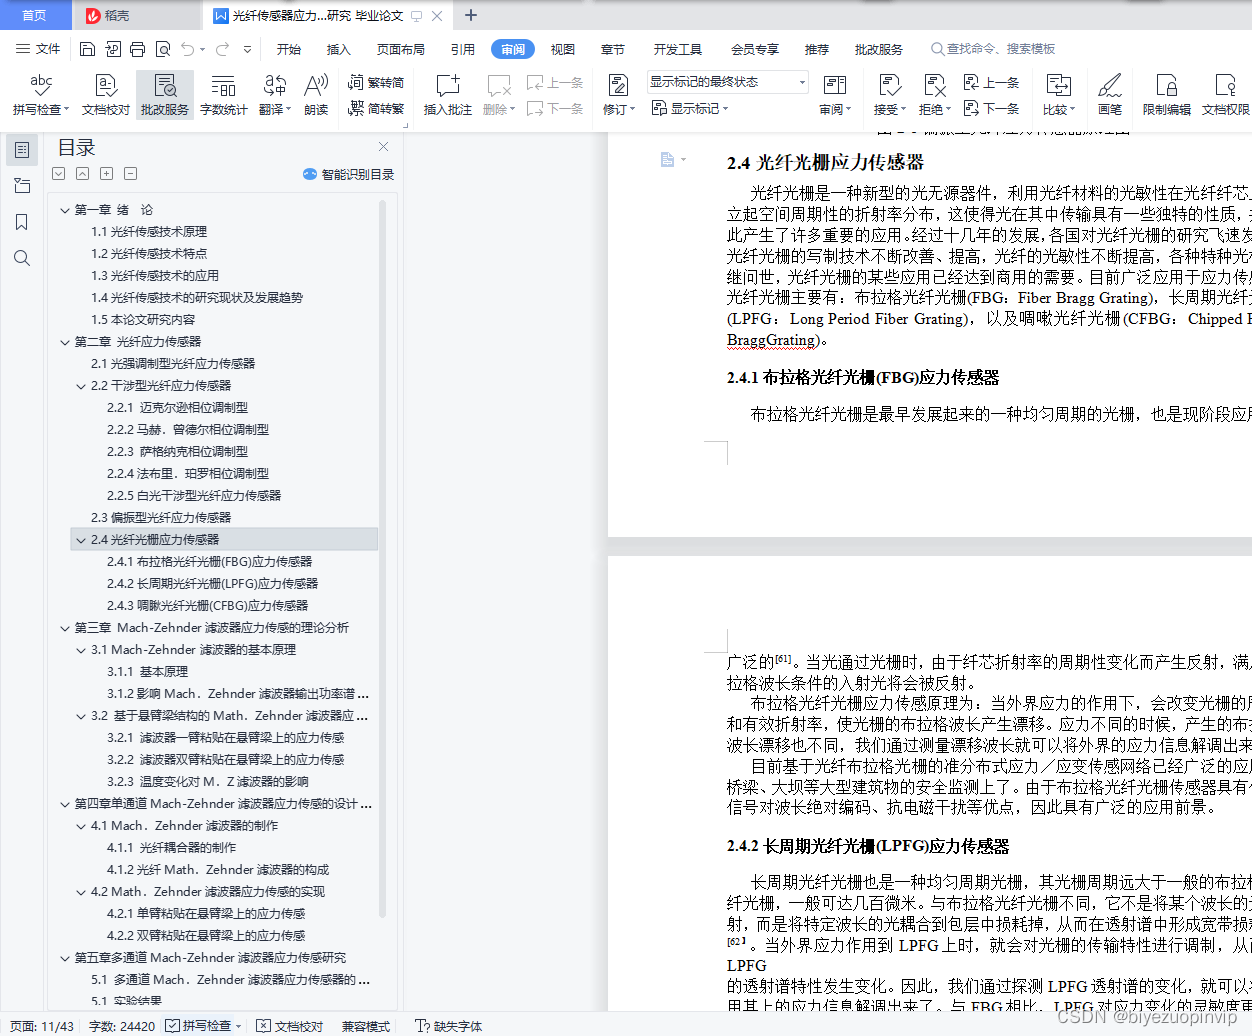Collapse 2.2 干涉型光纤应力传感器 node

point(81,386)
